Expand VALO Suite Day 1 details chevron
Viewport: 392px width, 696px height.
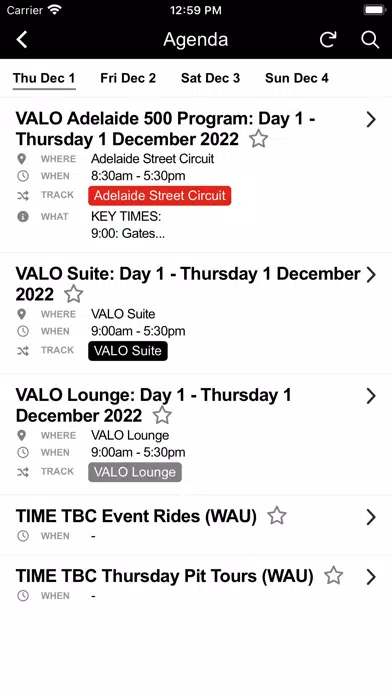coord(371,275)
